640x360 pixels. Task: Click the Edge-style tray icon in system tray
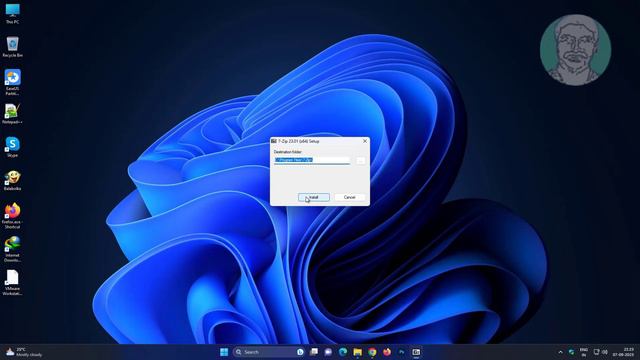point(571,352)
